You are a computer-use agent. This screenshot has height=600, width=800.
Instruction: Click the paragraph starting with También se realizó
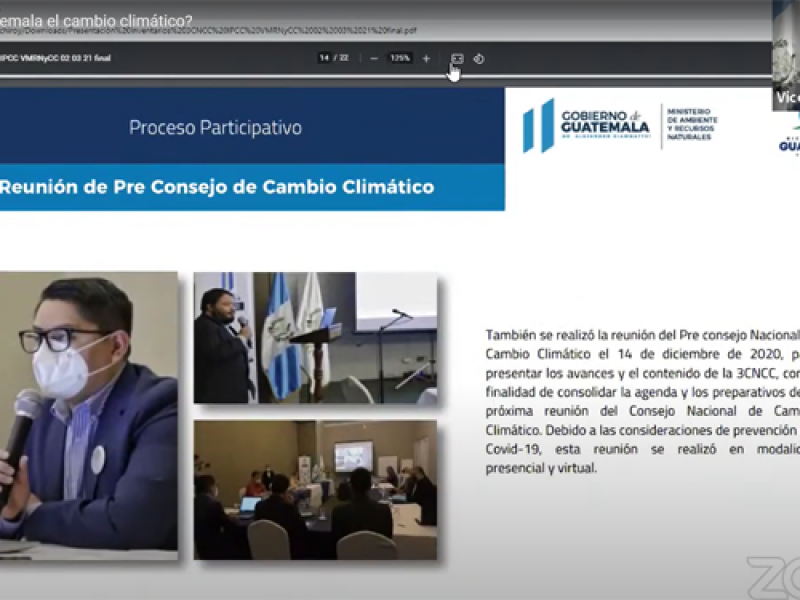coord(642,400)
